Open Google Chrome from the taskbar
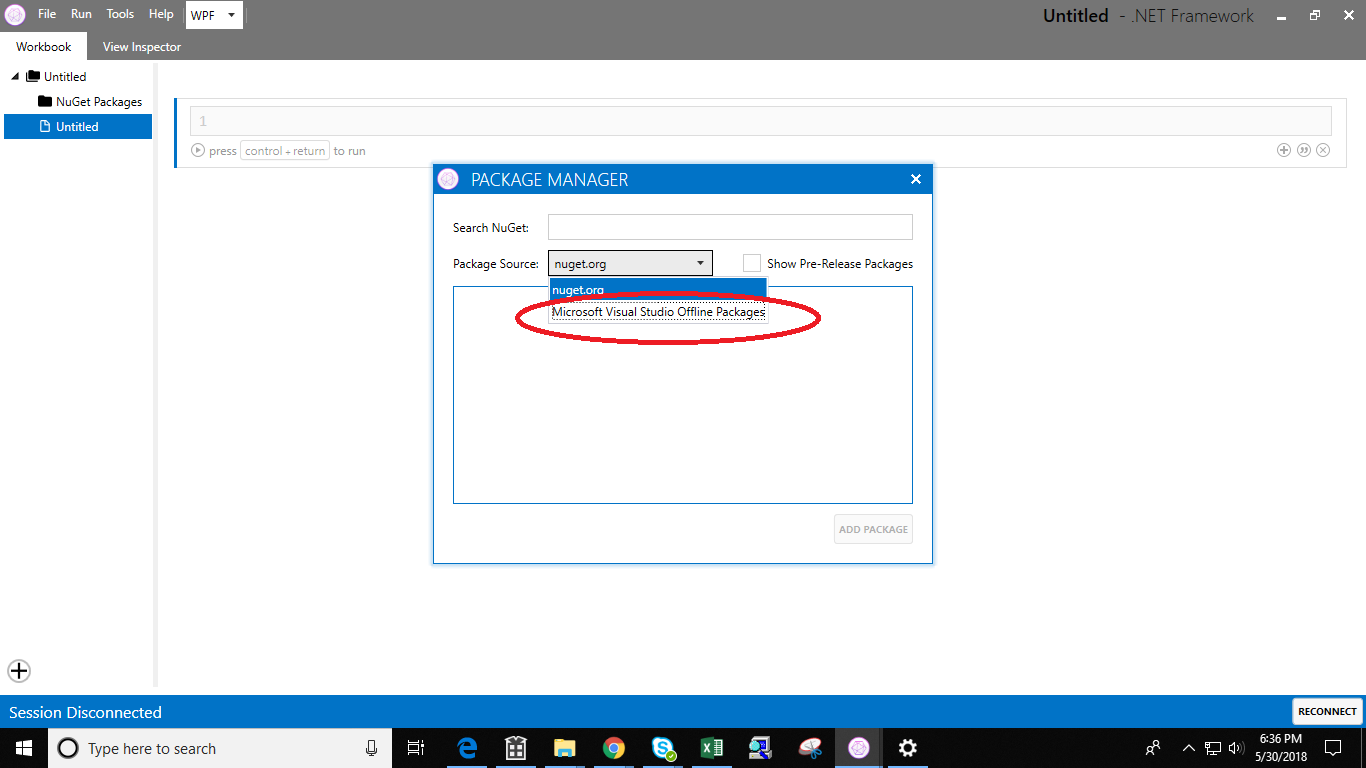 point(614,748)
